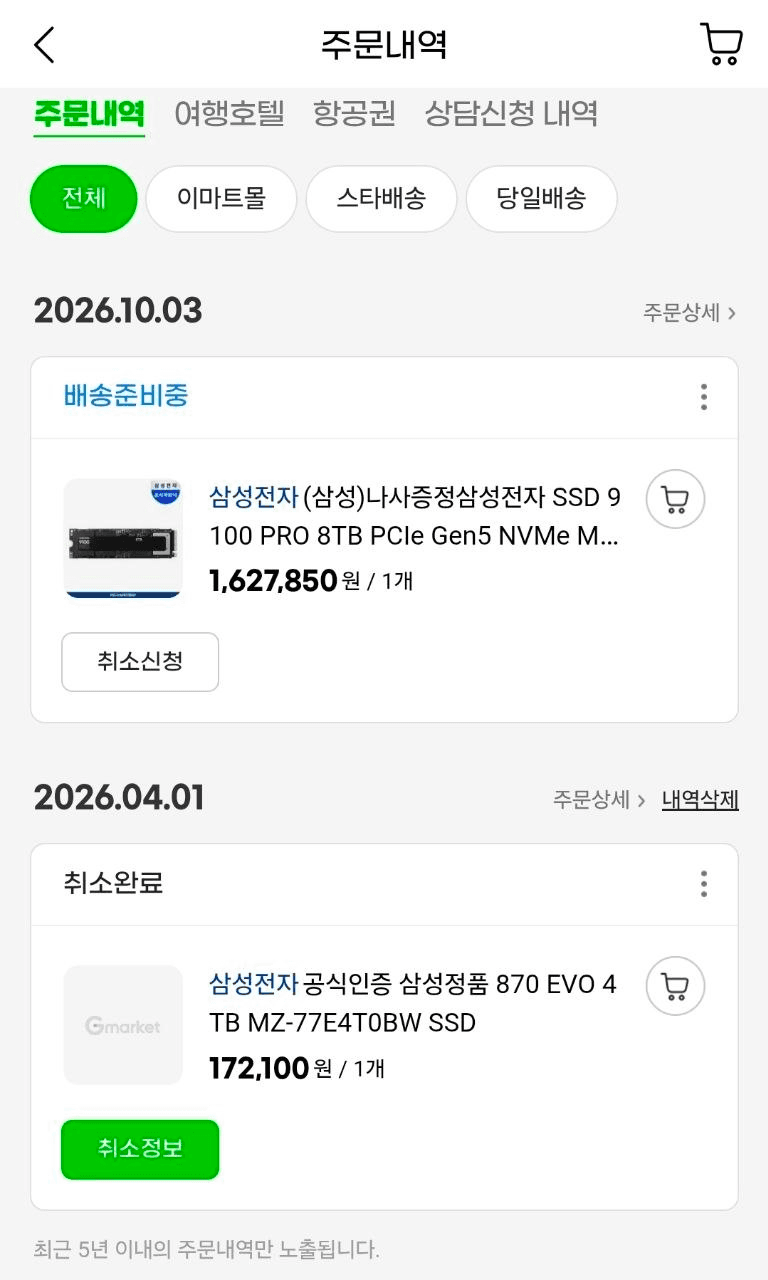Viewport: 768px width, 1280px height.
Task: Open the SSD 9100 PRO product thumbnail
Action: tap(123, 538)
